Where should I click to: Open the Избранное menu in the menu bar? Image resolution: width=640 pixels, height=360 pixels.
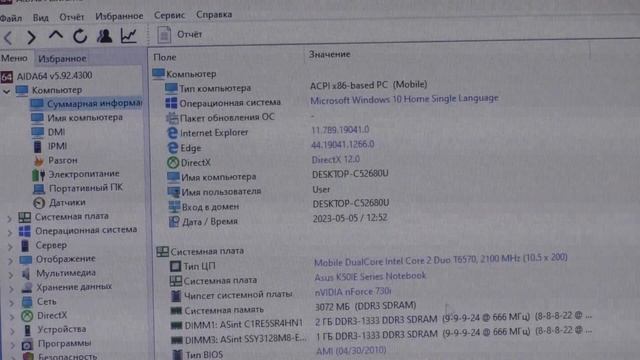[x=119, y=16]
